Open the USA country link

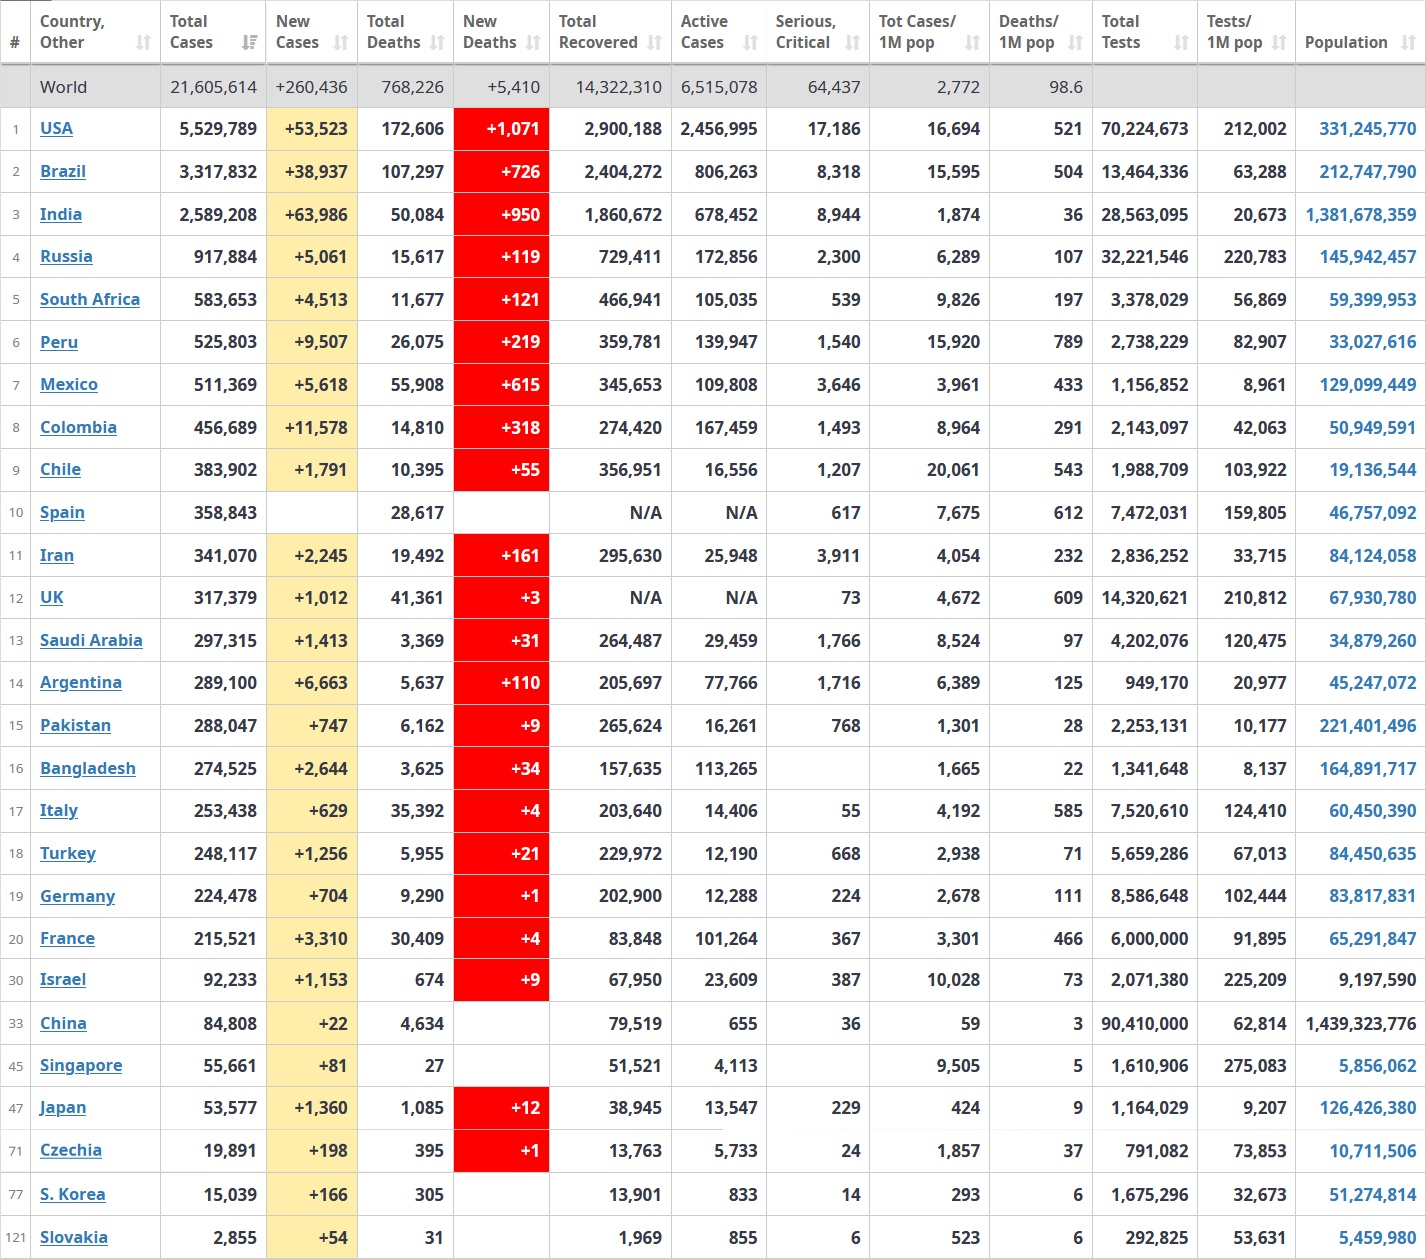pyautogui.click(x=56, y=129)
